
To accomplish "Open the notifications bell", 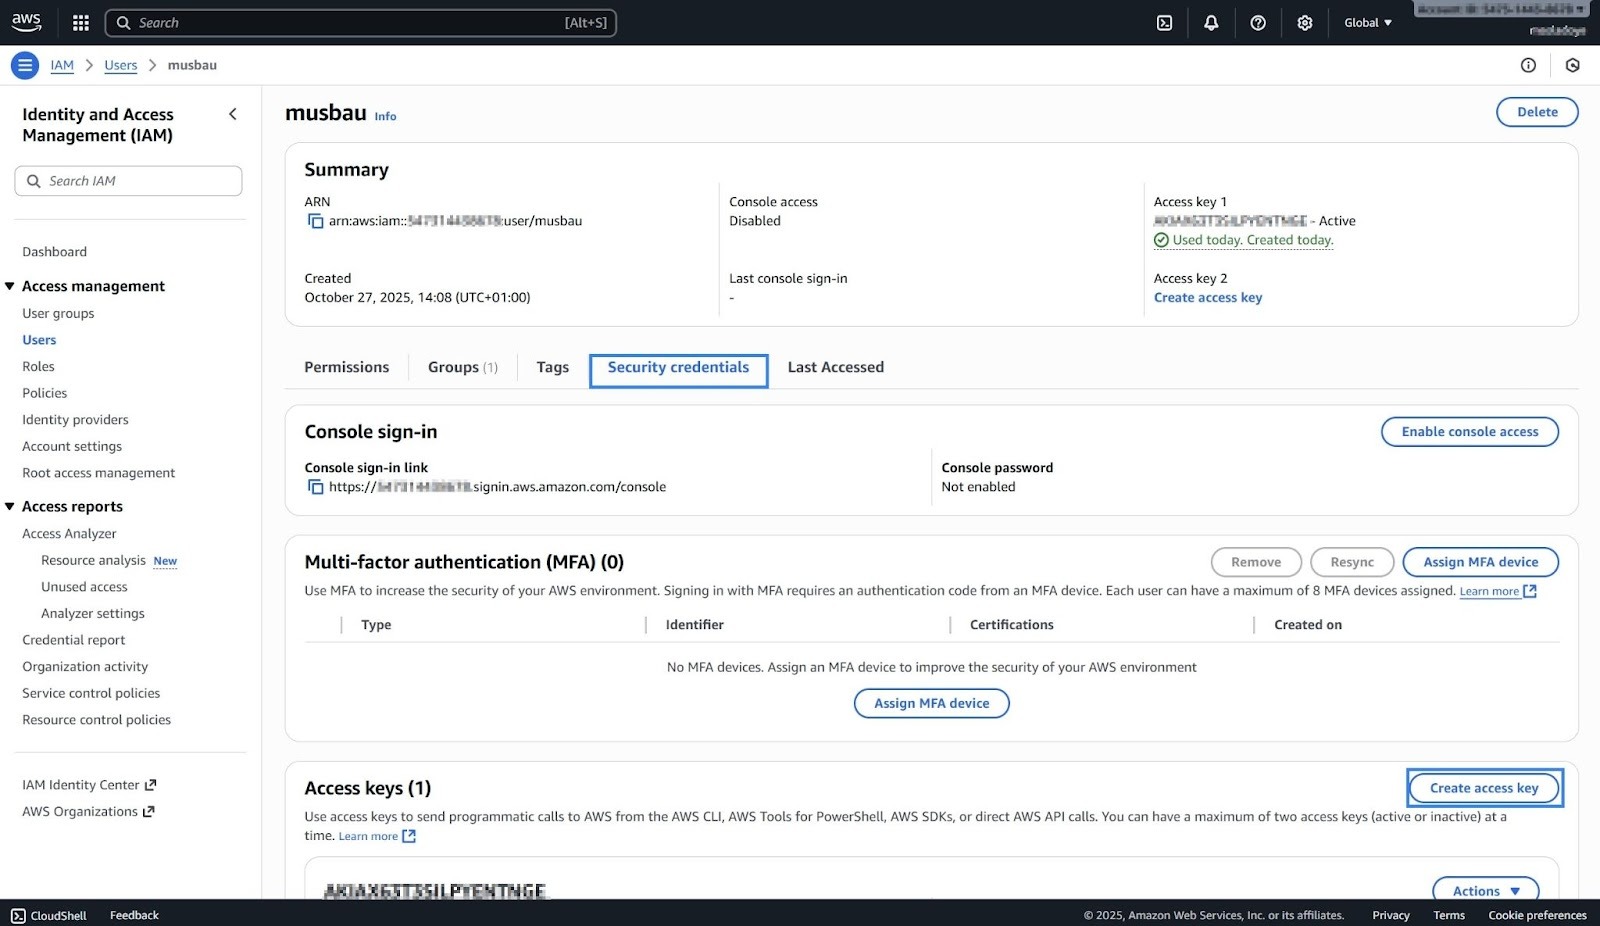I will pyautogui.click(x=1210, y=22).
